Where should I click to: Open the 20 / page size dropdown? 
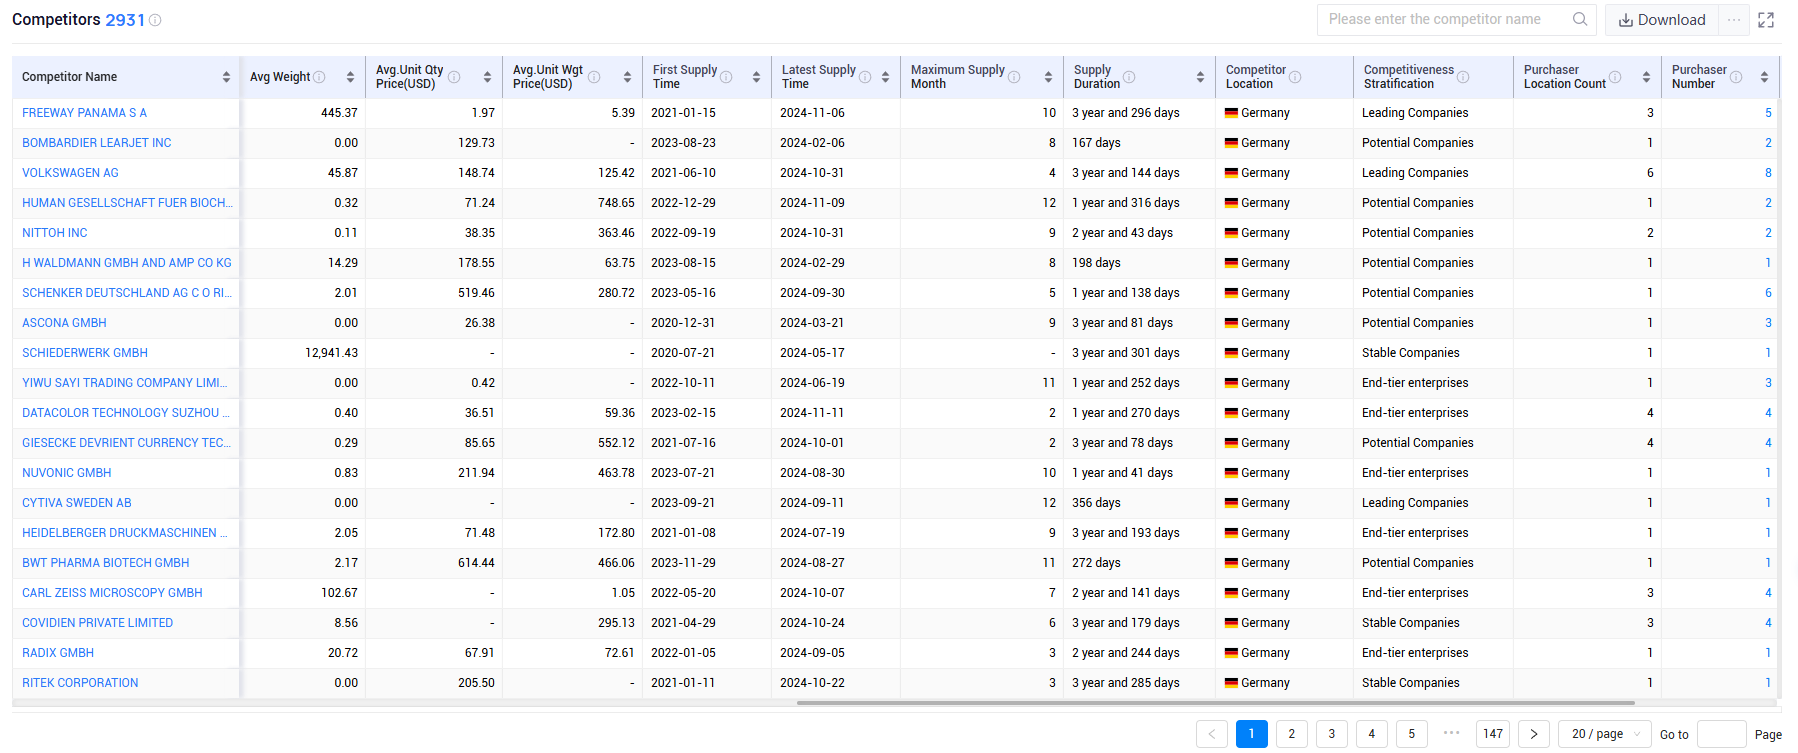(x=1605, y=734)
